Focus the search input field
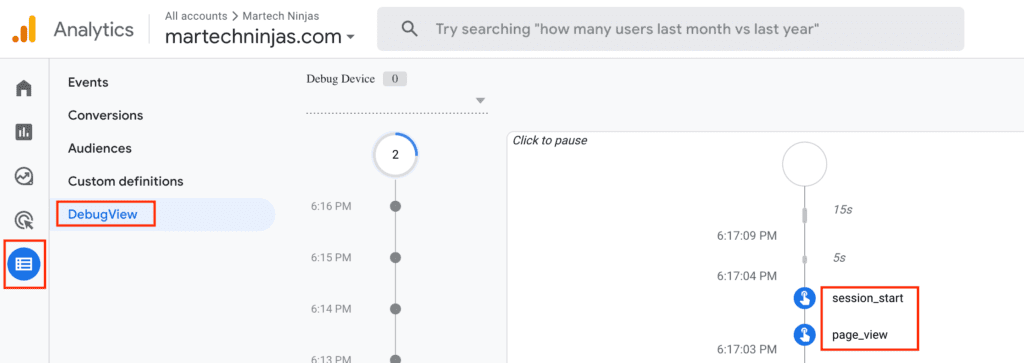The image size is (1024, 363). [670, 29]
